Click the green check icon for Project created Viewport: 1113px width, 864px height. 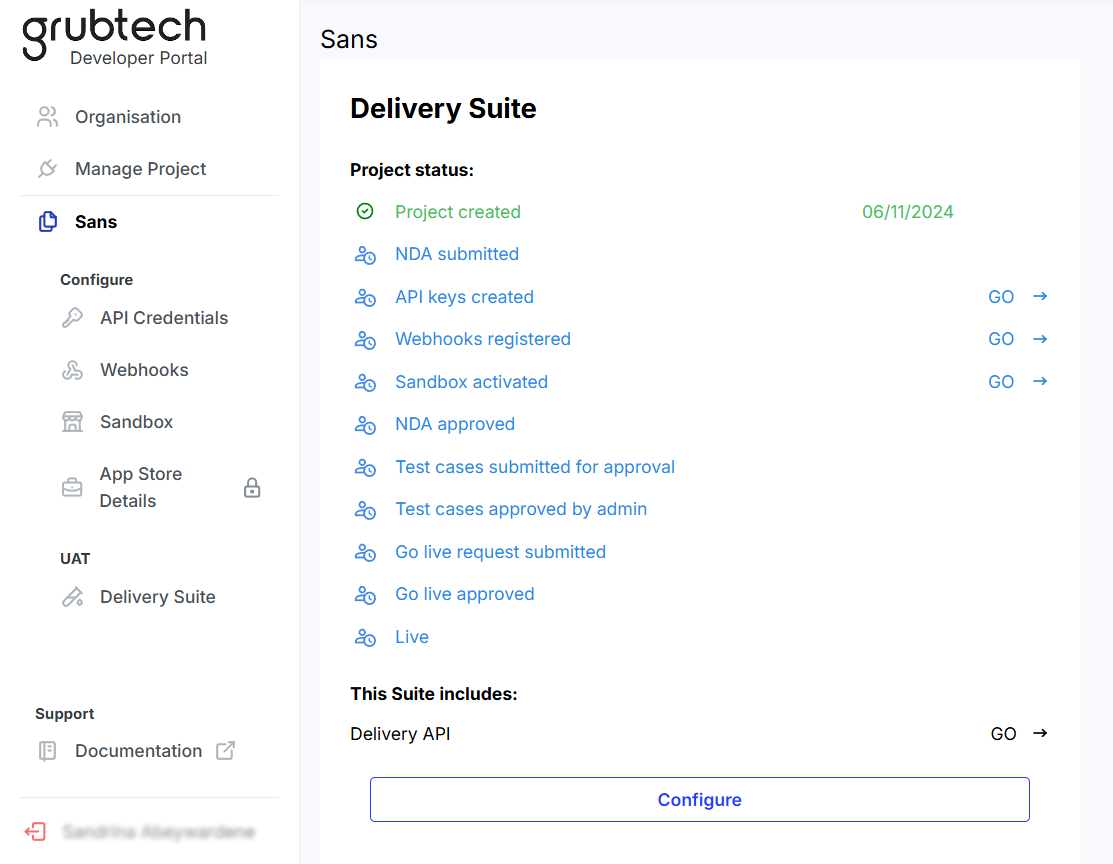(365, 212)
